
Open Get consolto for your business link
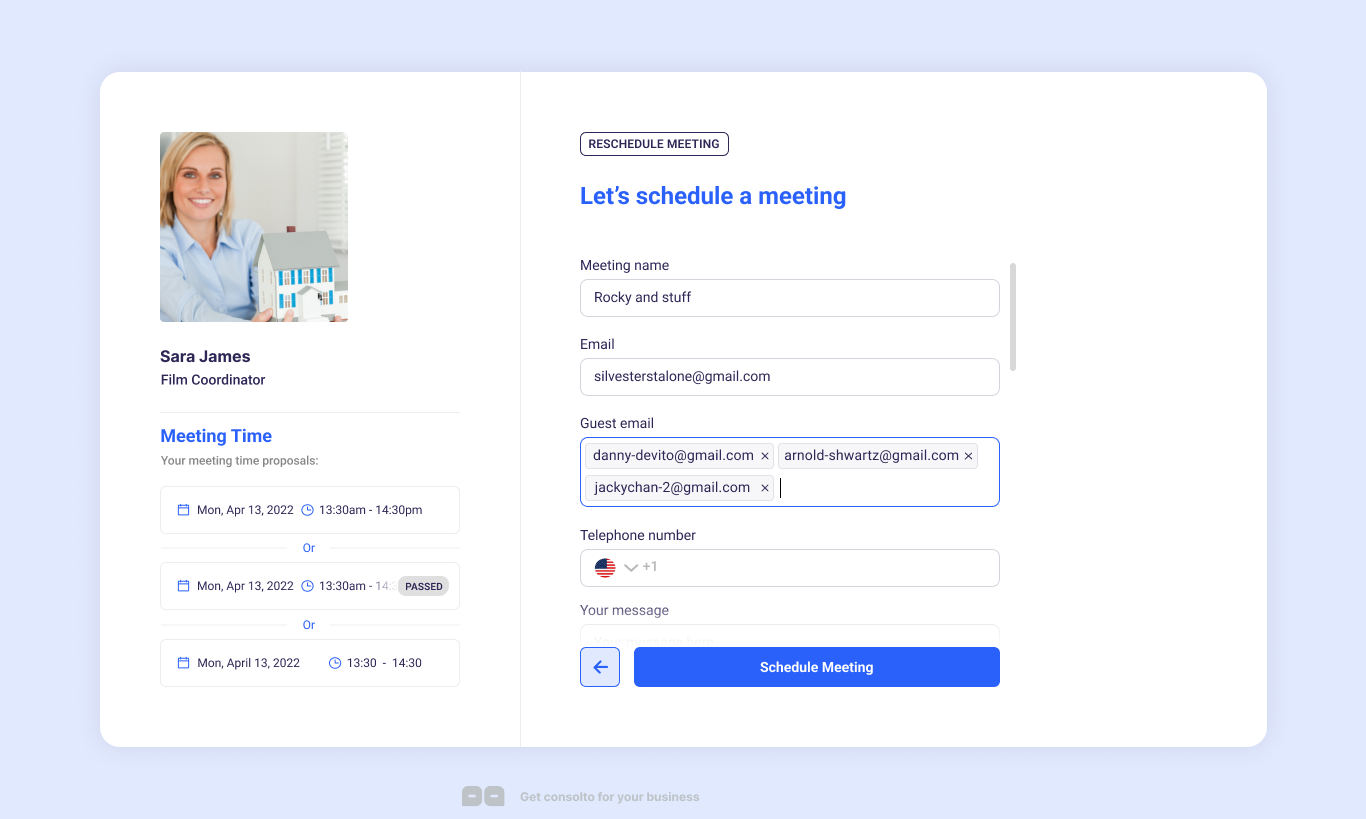[x=609, y=797]
